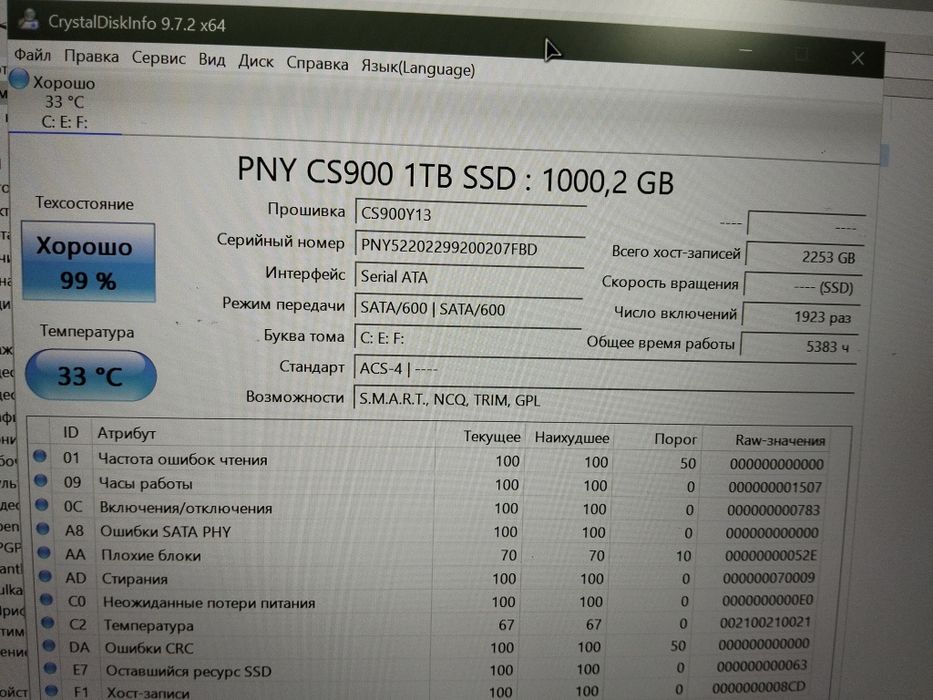Screen dimensions: 933x700
Task: Click the Возможности field S.M.A.R.T., NCQ
Action: coord(603,401)
